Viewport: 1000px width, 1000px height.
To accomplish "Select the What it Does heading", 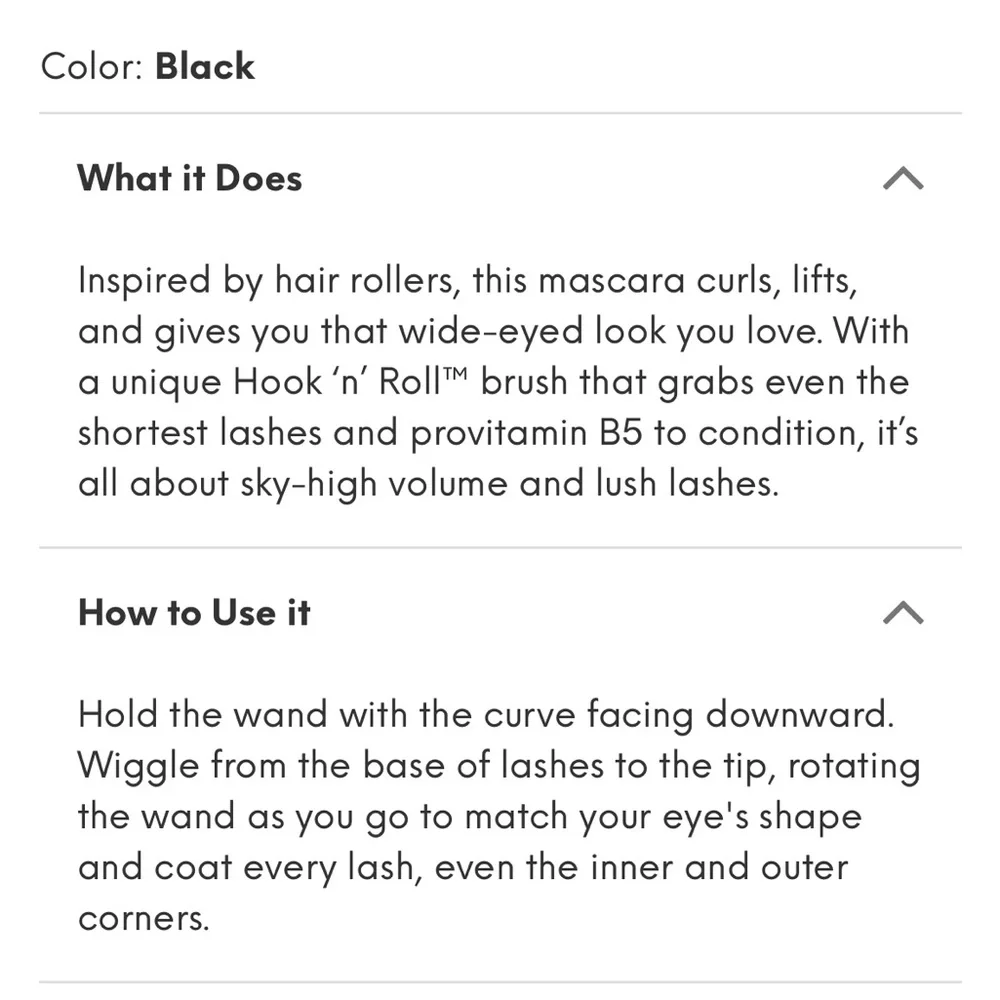I will [x=190, y=177].
